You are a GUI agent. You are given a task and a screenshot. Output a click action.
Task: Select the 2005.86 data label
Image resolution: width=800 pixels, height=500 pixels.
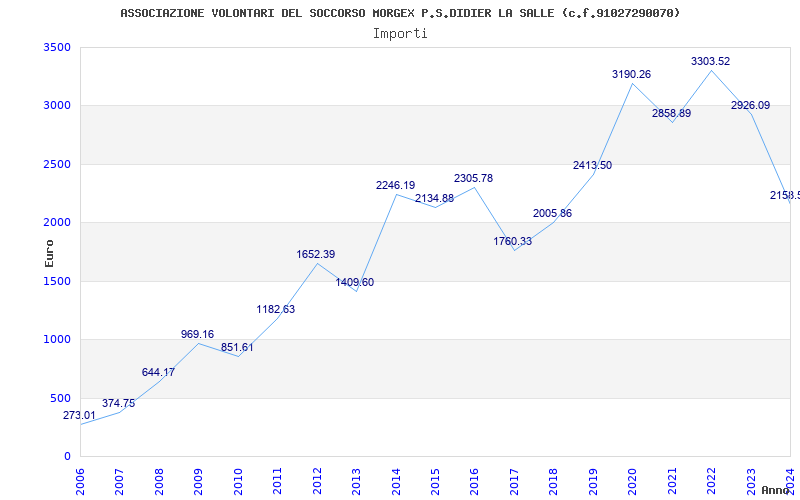[553, 213]
